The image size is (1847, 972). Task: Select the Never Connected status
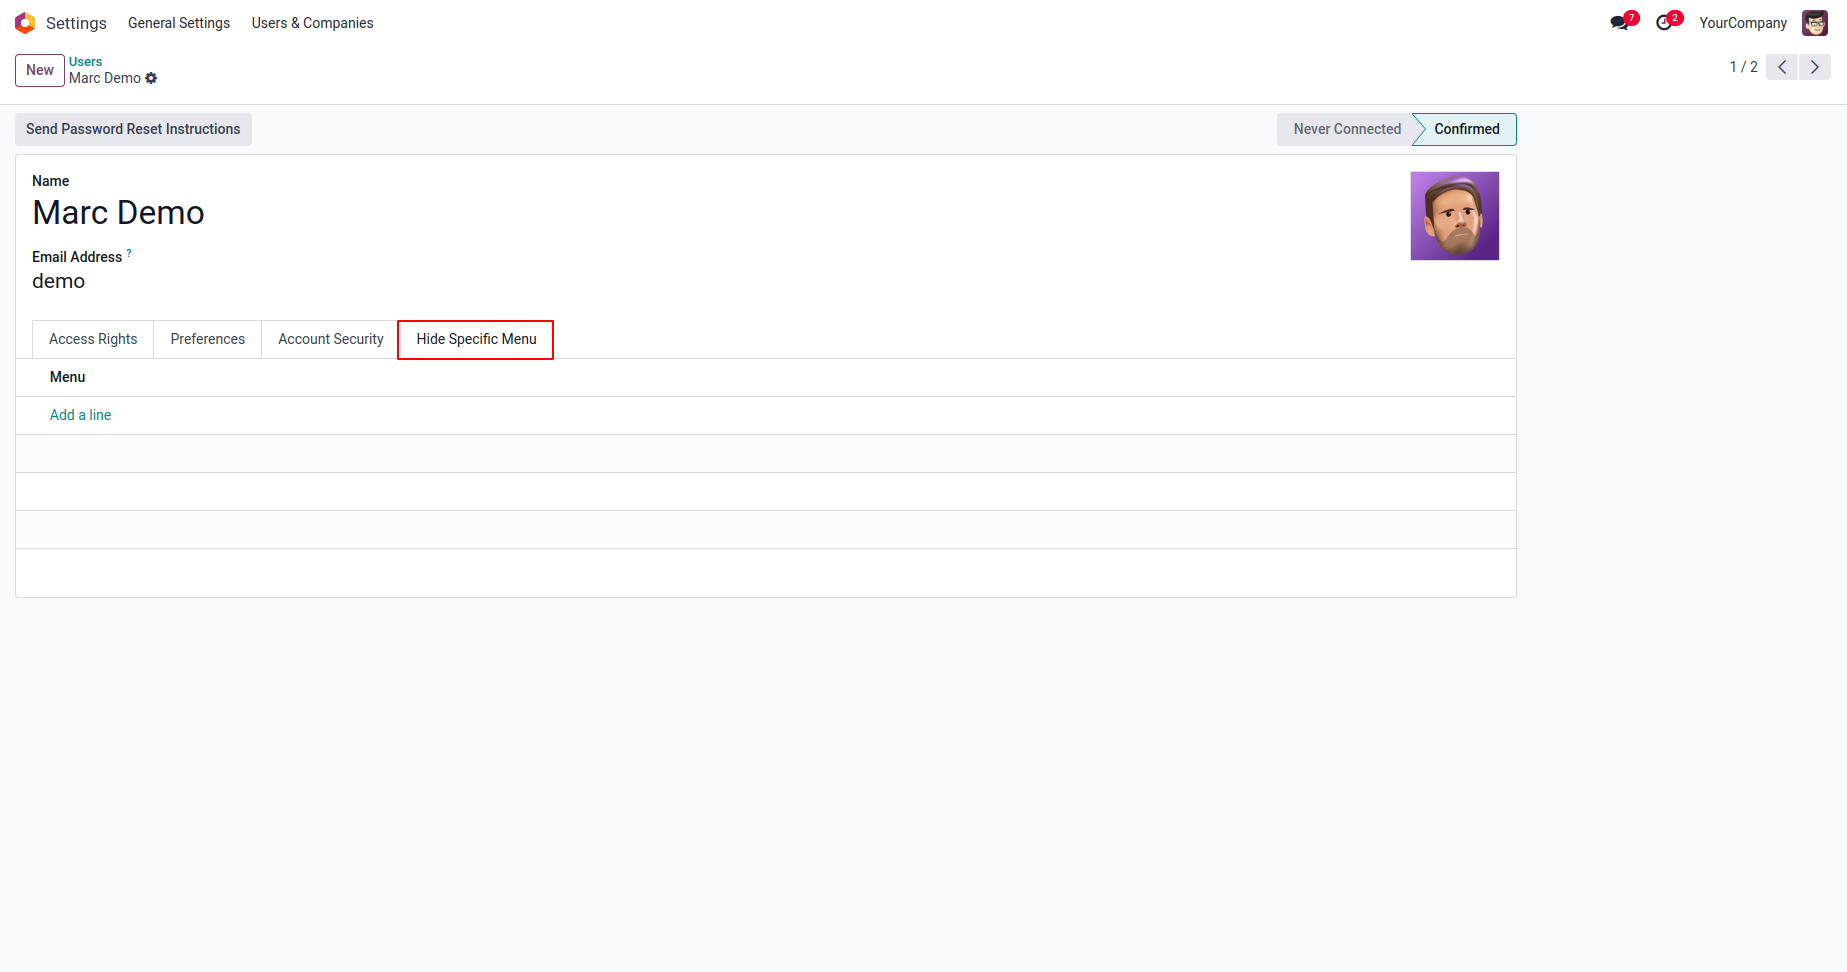(1346, 129)
